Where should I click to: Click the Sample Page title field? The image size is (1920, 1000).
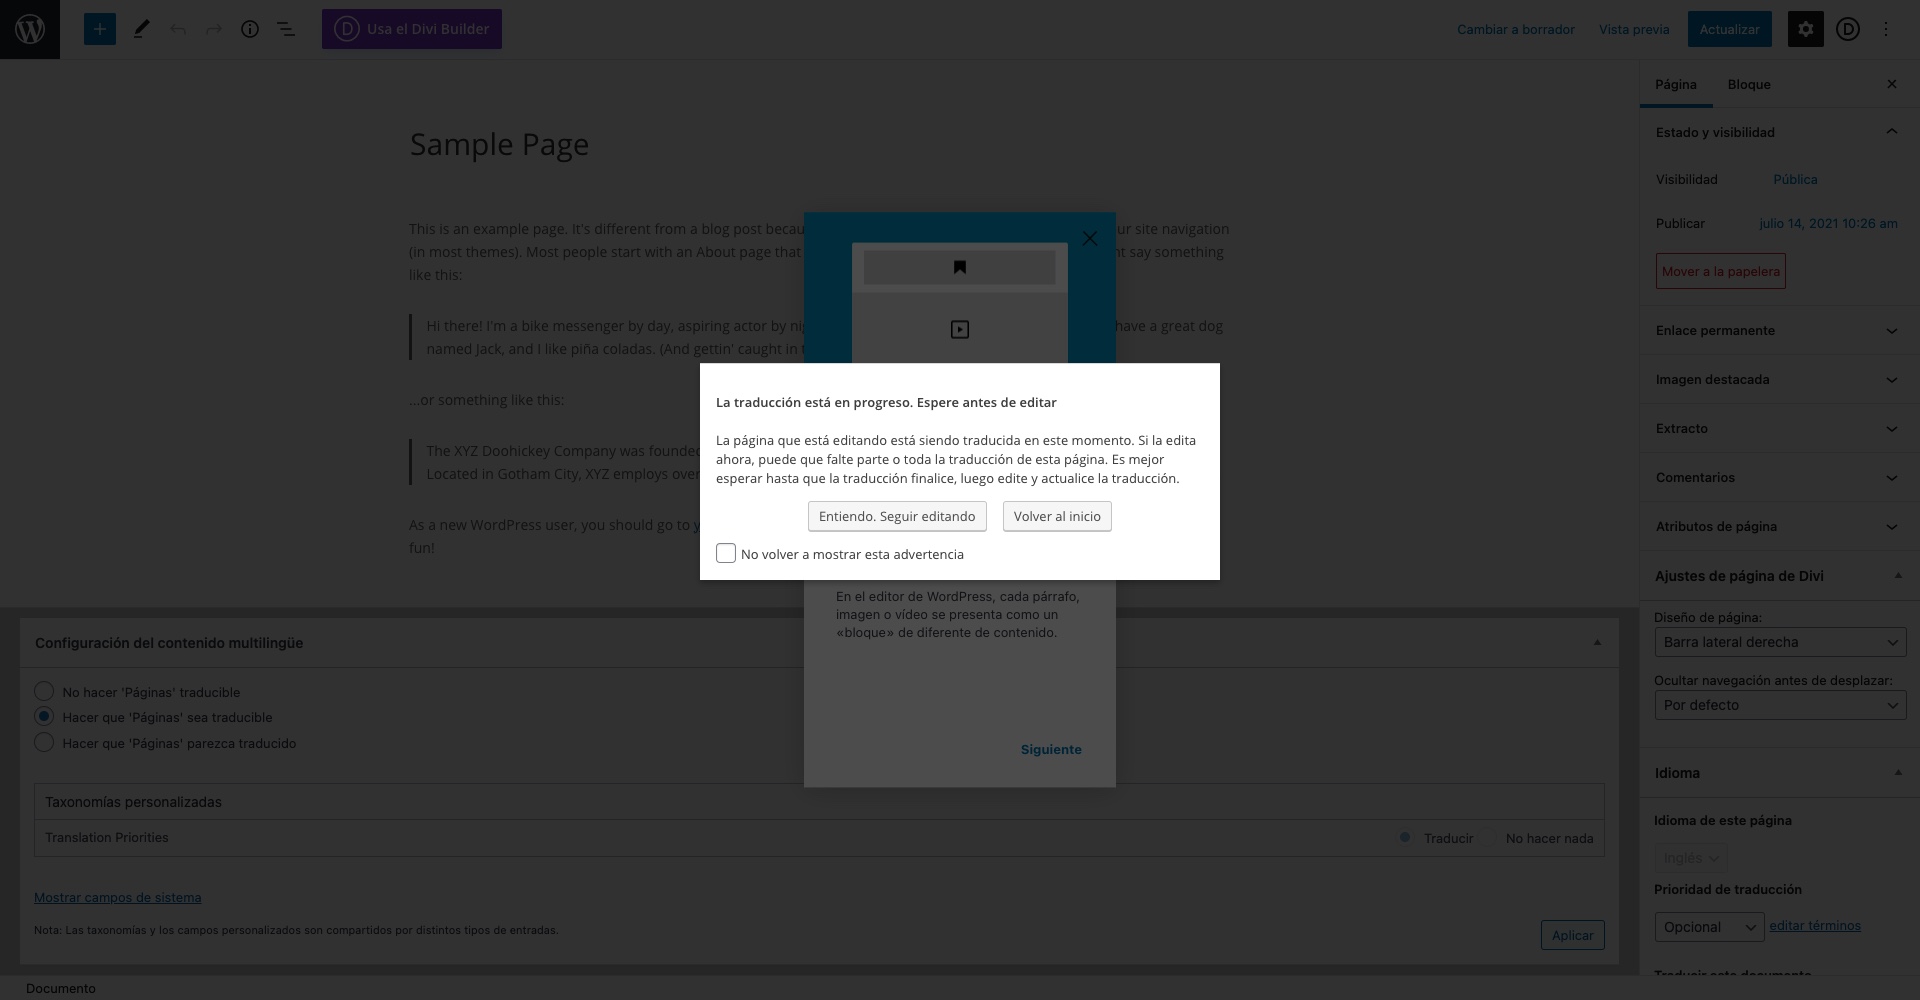point(499,145)
